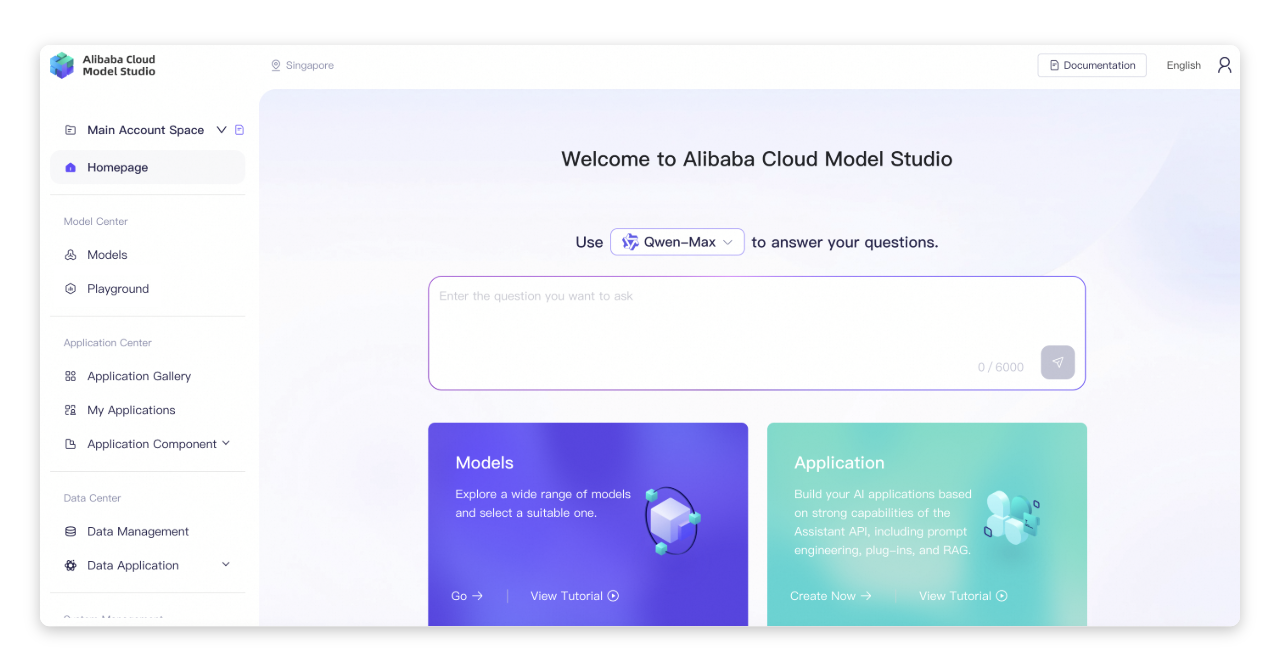This screenshot has height=671, width=1280.
Task: Click the small page icon after Main Account Space
Action: [x=239, y=130]
